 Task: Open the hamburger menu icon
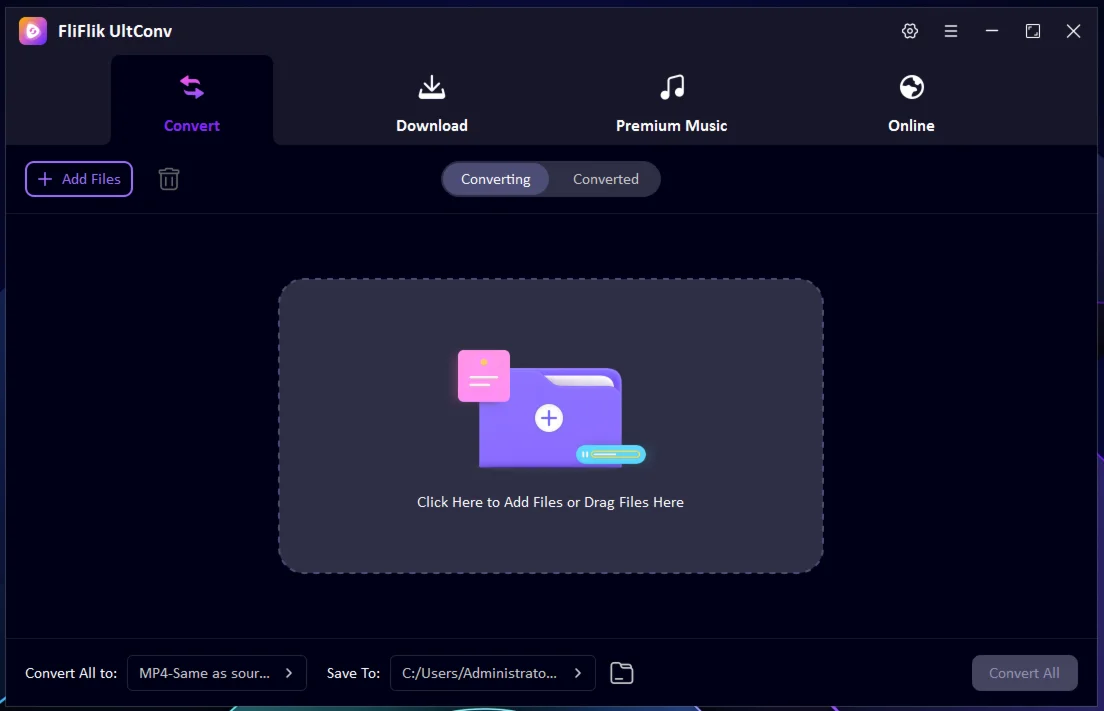(x=951, y=31)
